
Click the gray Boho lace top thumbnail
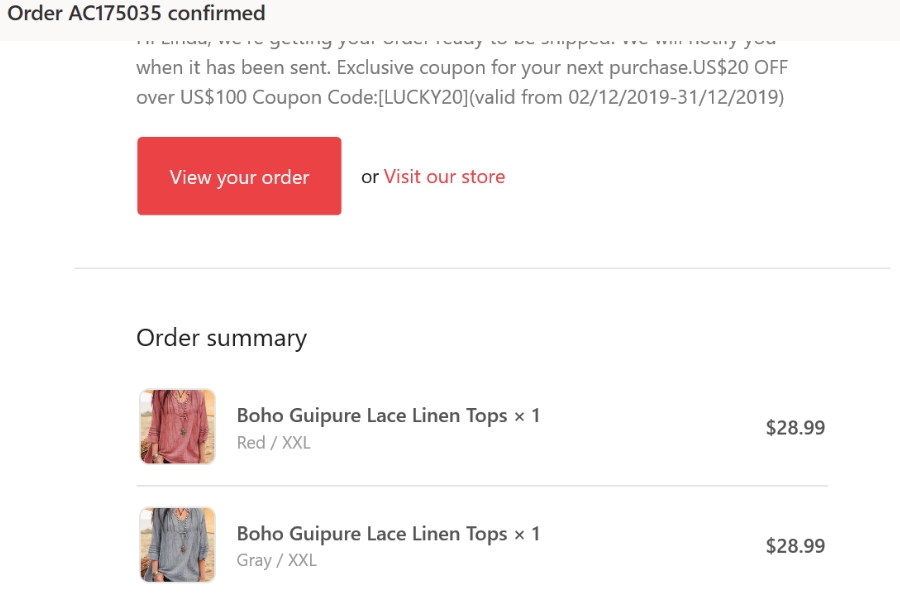pyautogui.click(x=177, y=544)
